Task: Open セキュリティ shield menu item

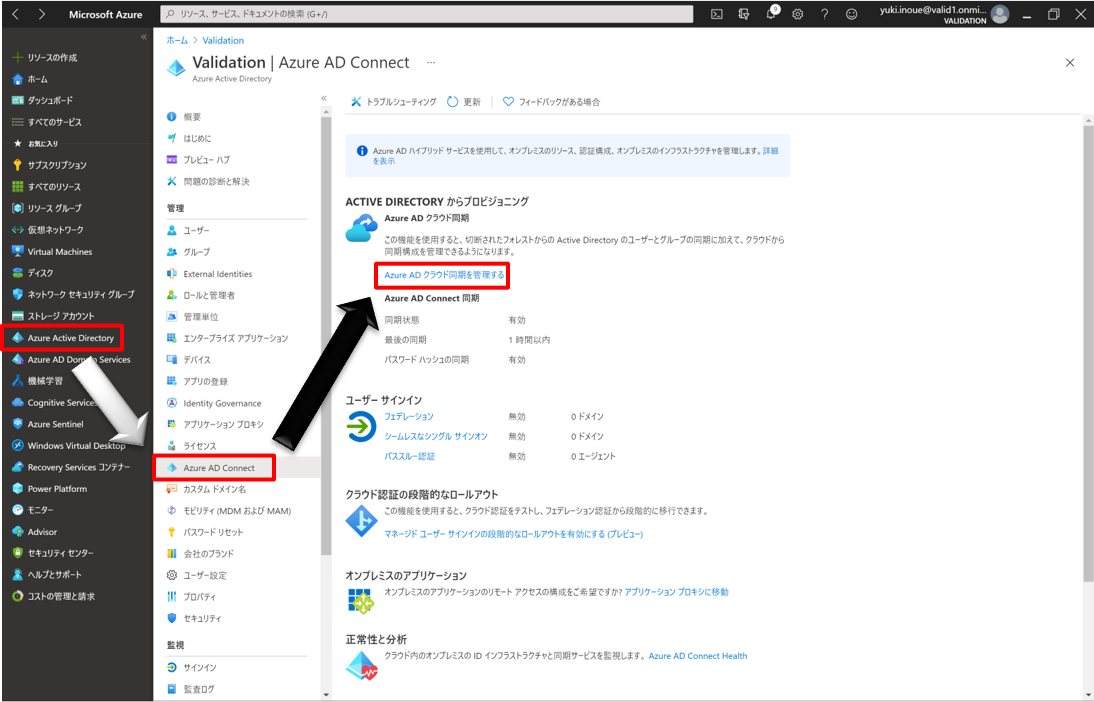Action: 194,618
